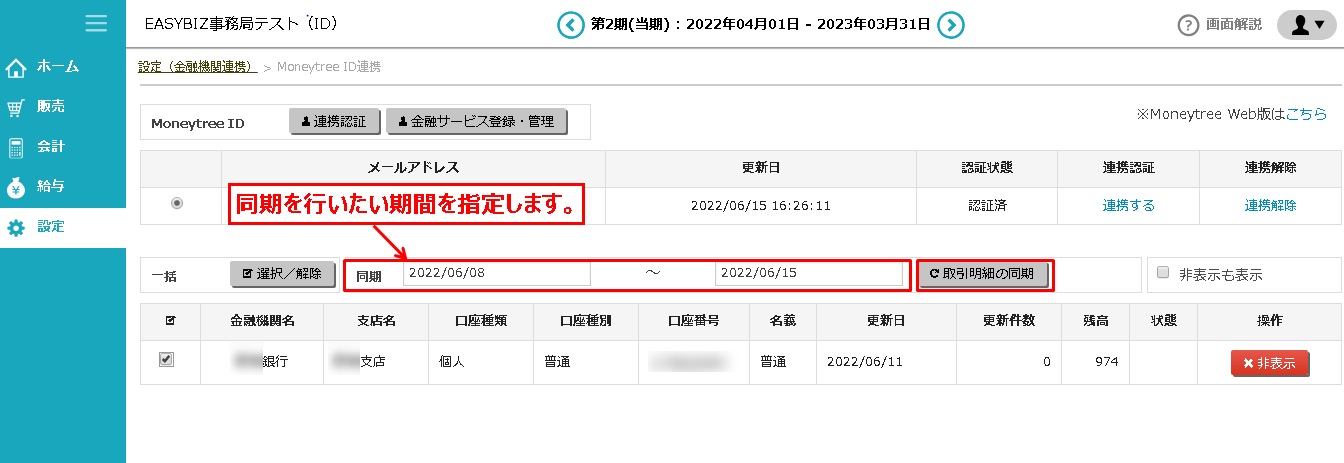This screenshot has height=463, width=1344.
Task: Follow the 連携解除 link
Action: click(x=1270, y=205)
